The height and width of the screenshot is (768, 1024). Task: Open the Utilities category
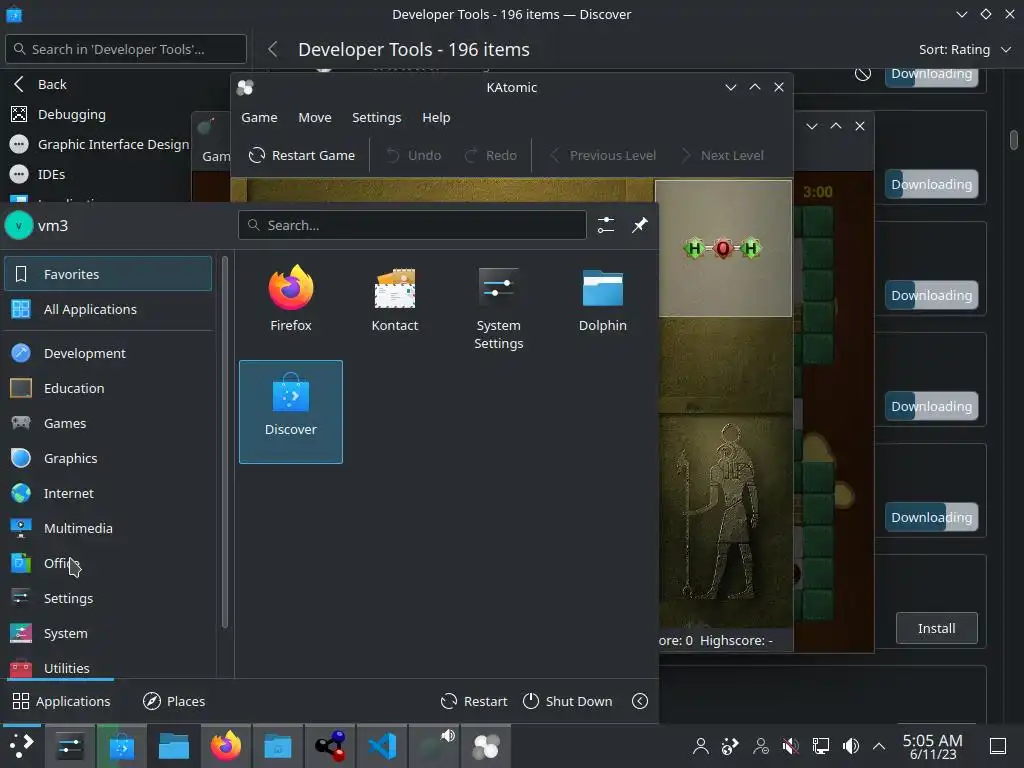[108, 667]
